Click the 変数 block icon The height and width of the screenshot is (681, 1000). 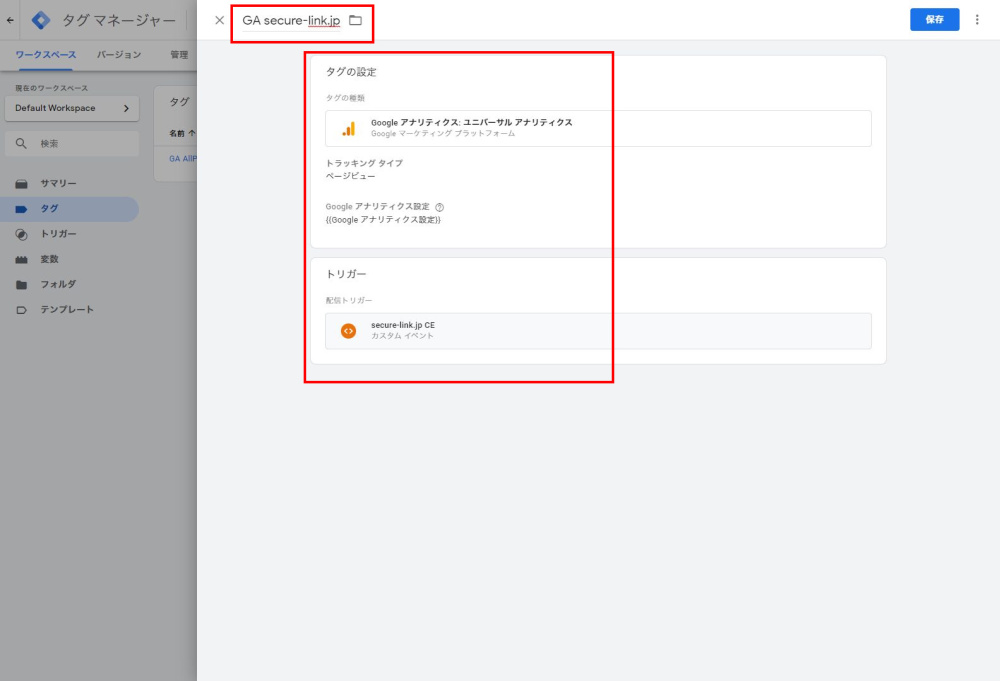pos(21,260)
